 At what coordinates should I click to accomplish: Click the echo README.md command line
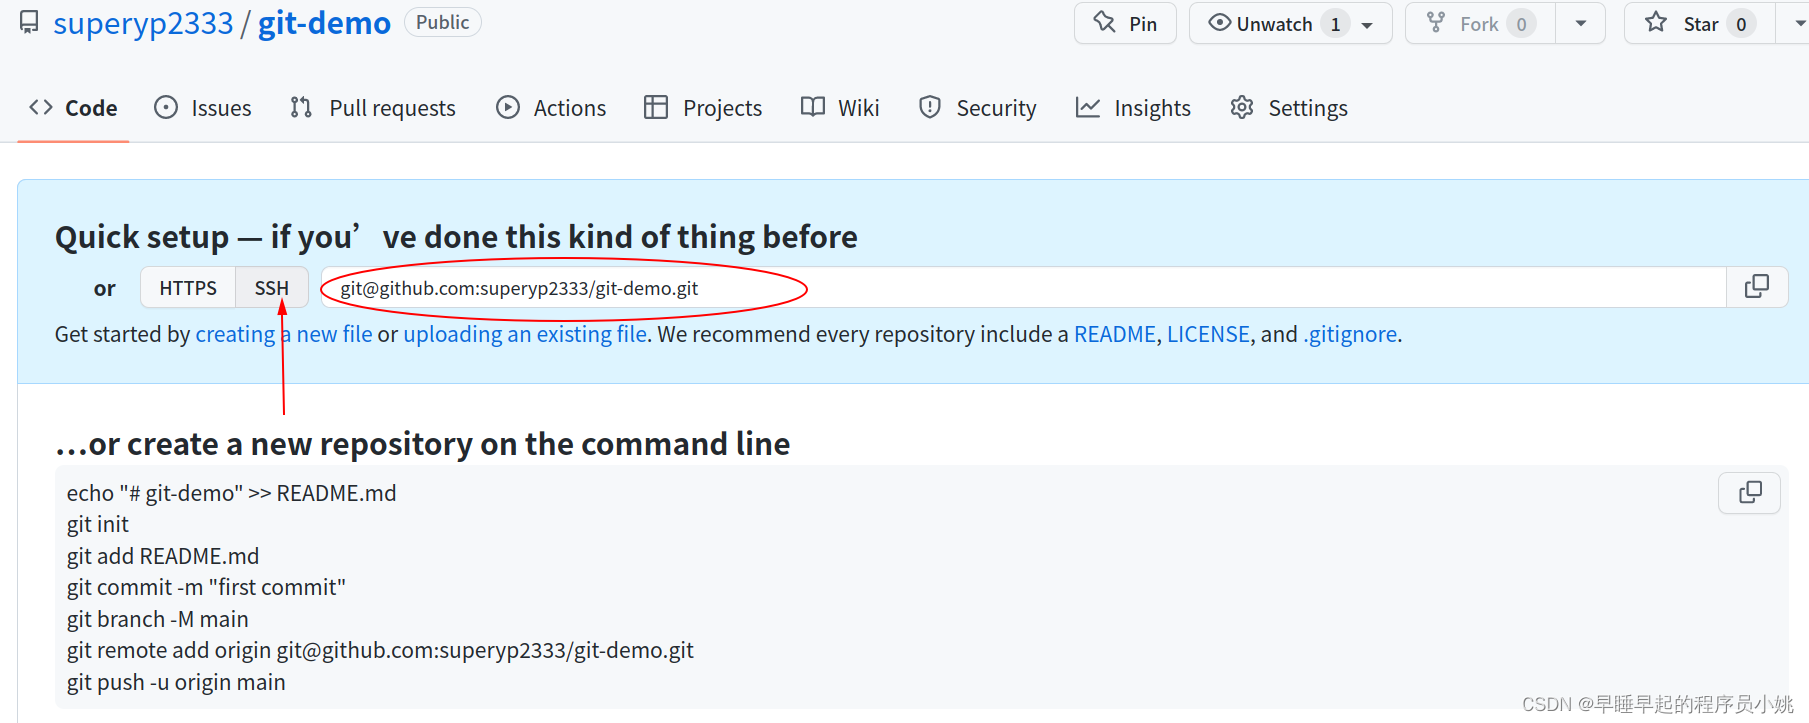pyautogui.click(x=232, y=493)
